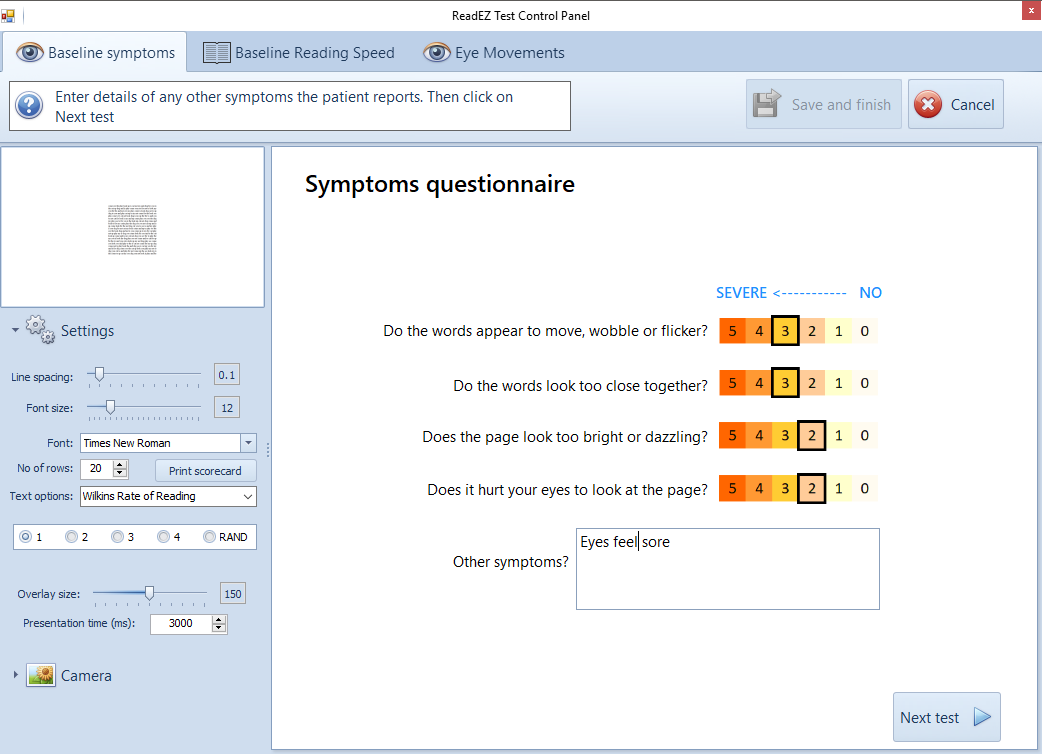Choose radio button 4 for text version

coord(163,537)
